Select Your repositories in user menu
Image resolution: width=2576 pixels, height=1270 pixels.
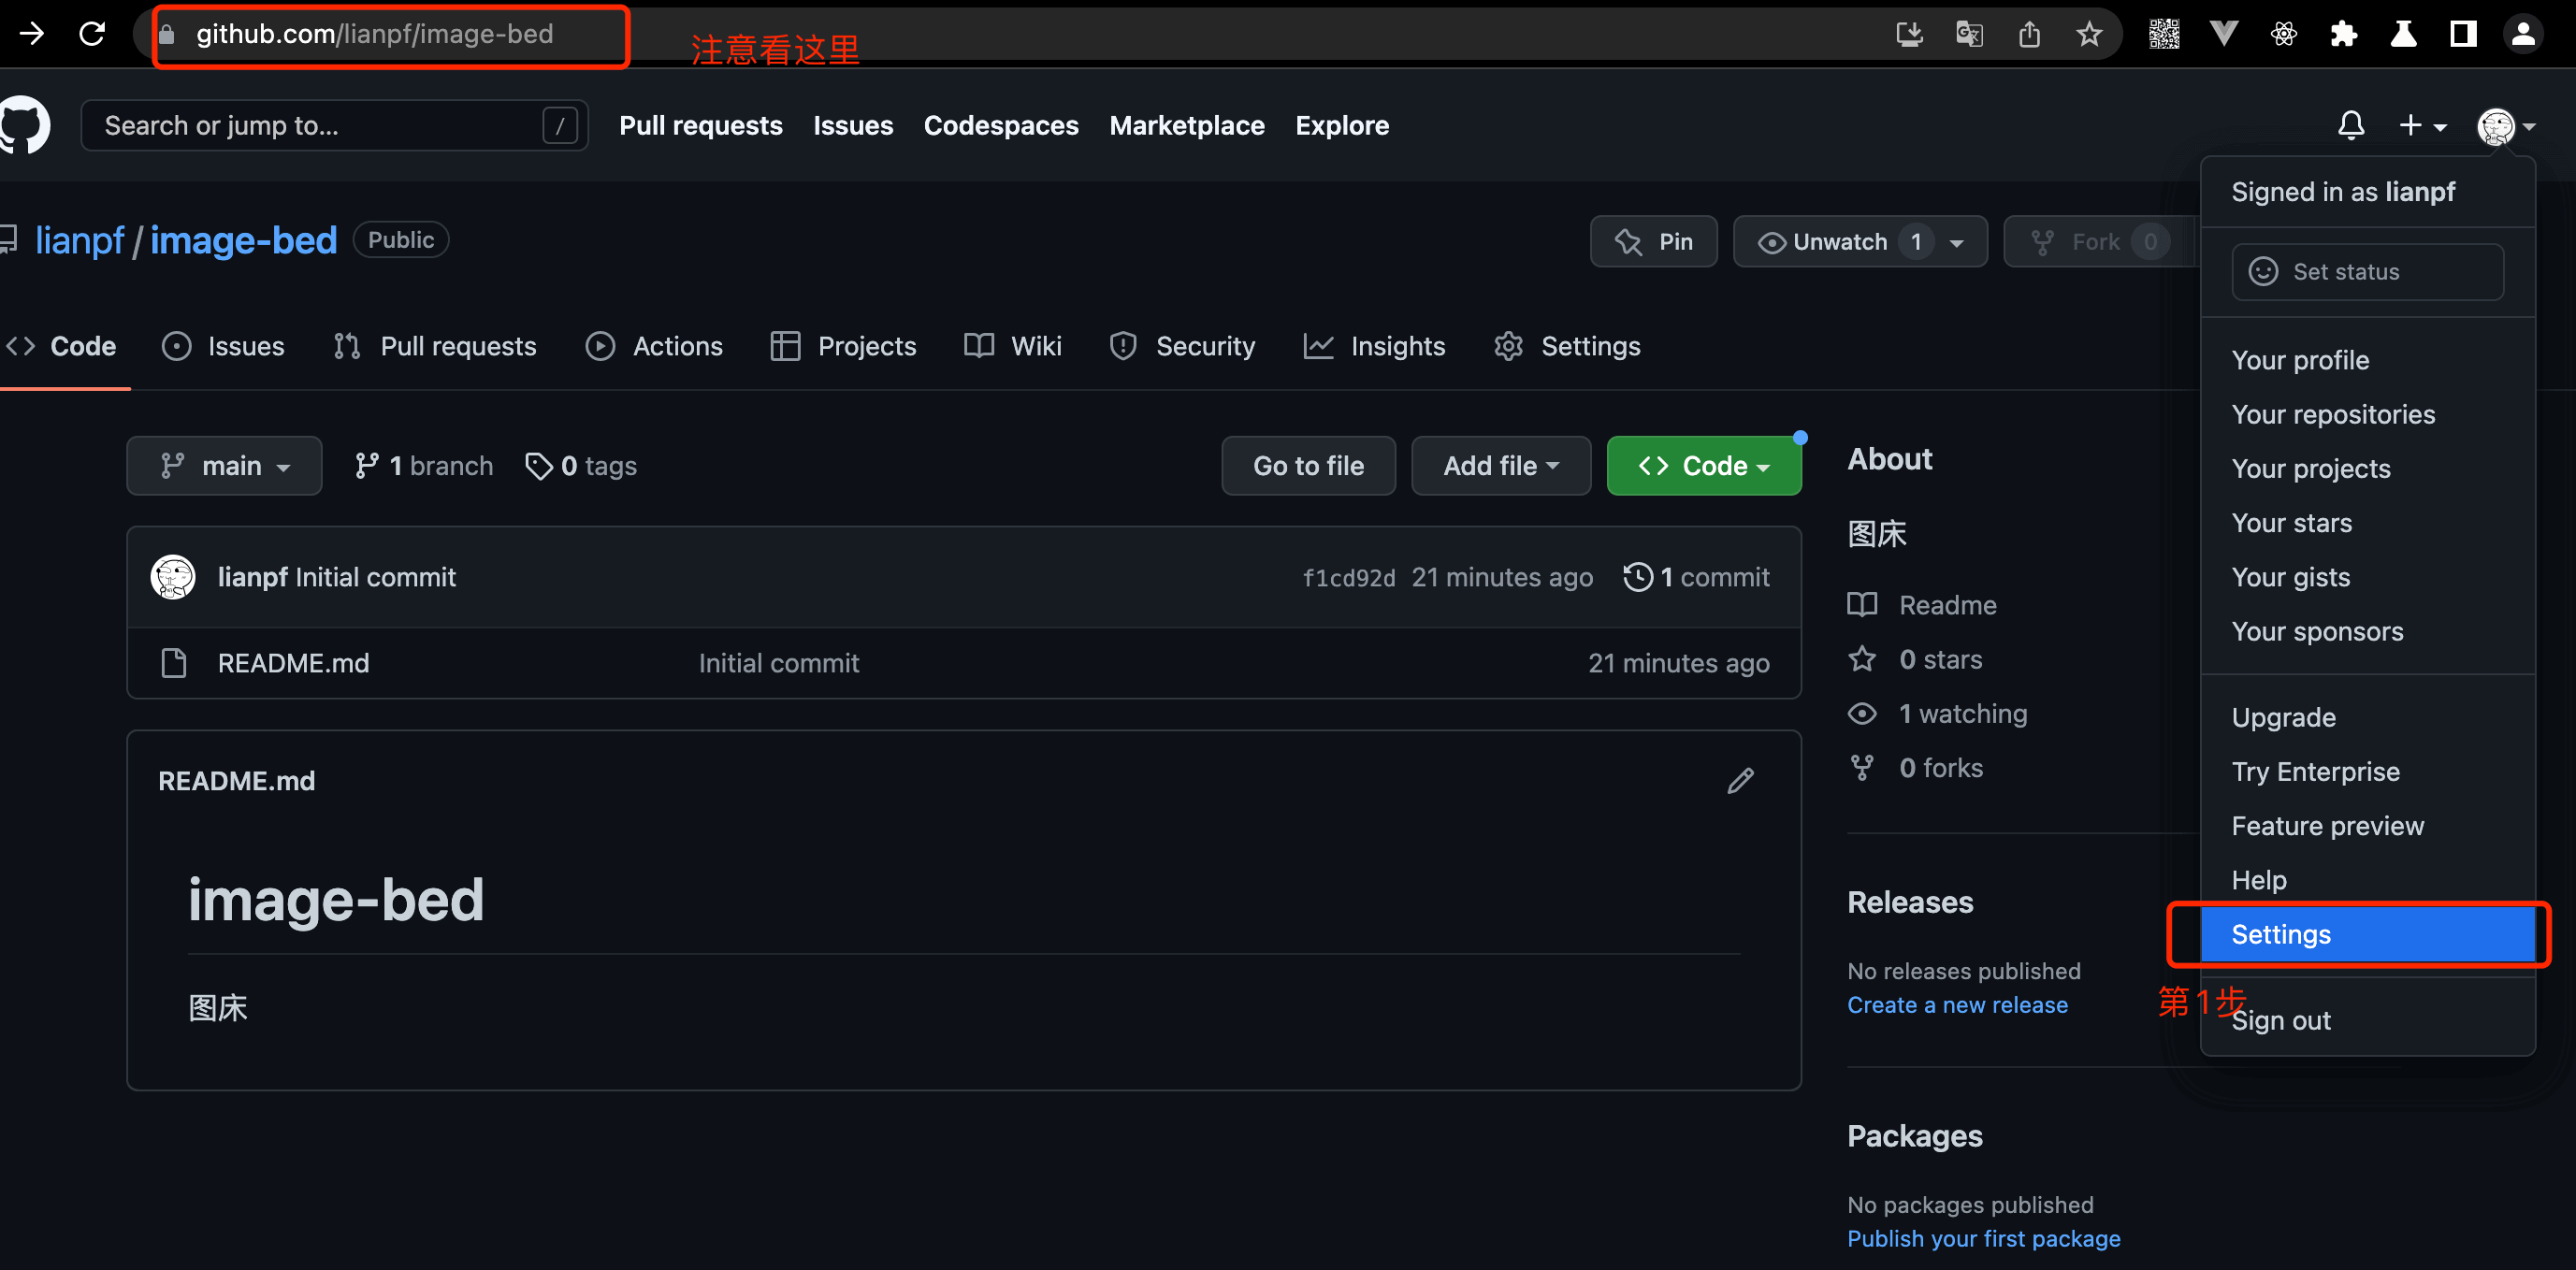2368,414
